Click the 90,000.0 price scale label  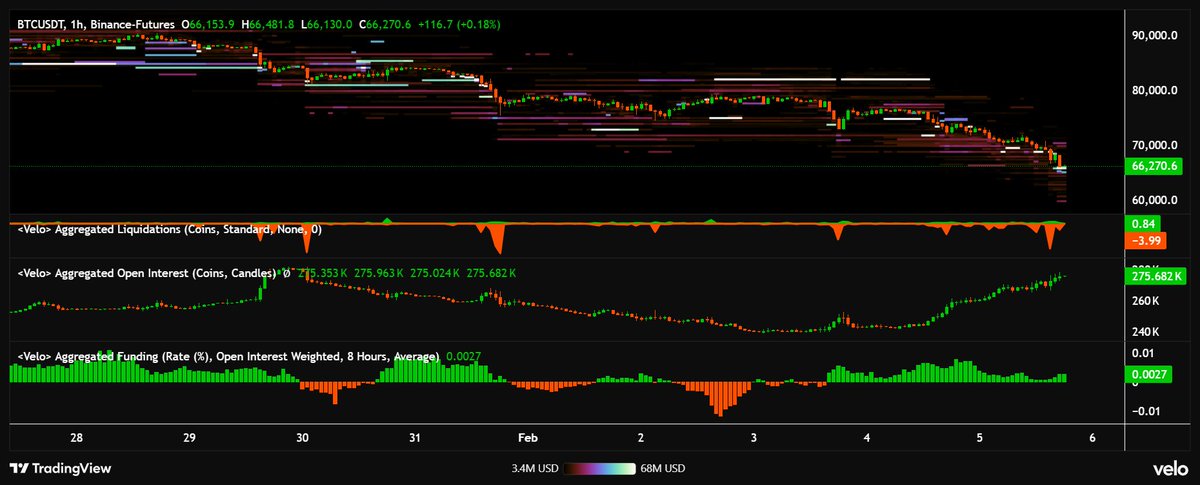1153,35
